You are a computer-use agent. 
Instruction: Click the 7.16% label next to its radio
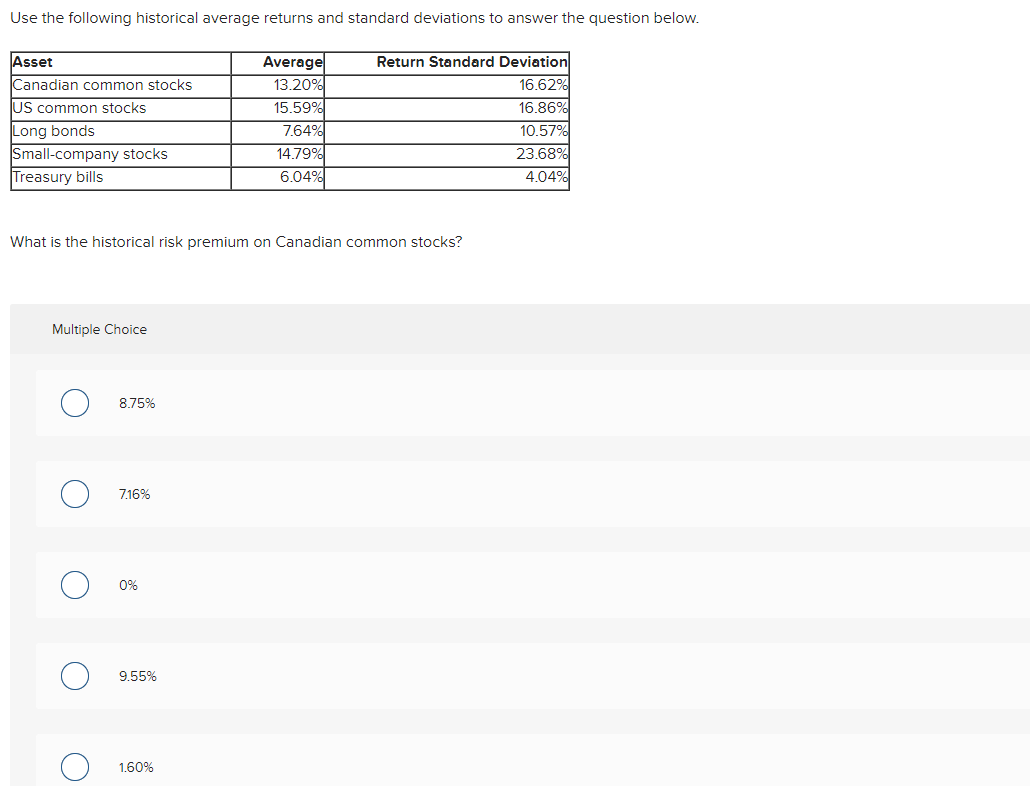point(133,494)
